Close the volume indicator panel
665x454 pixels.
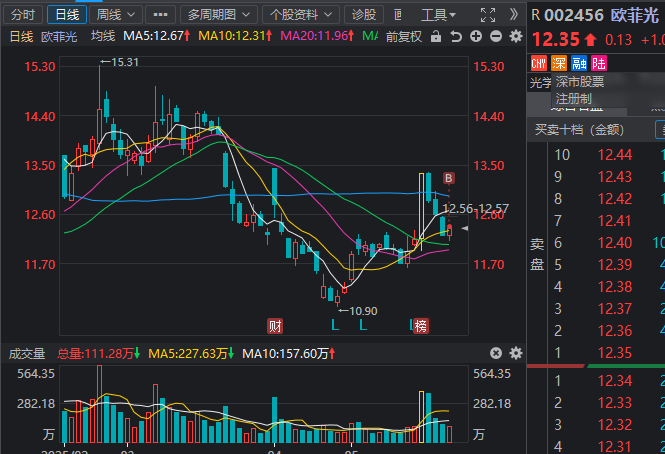click(494, 353)
